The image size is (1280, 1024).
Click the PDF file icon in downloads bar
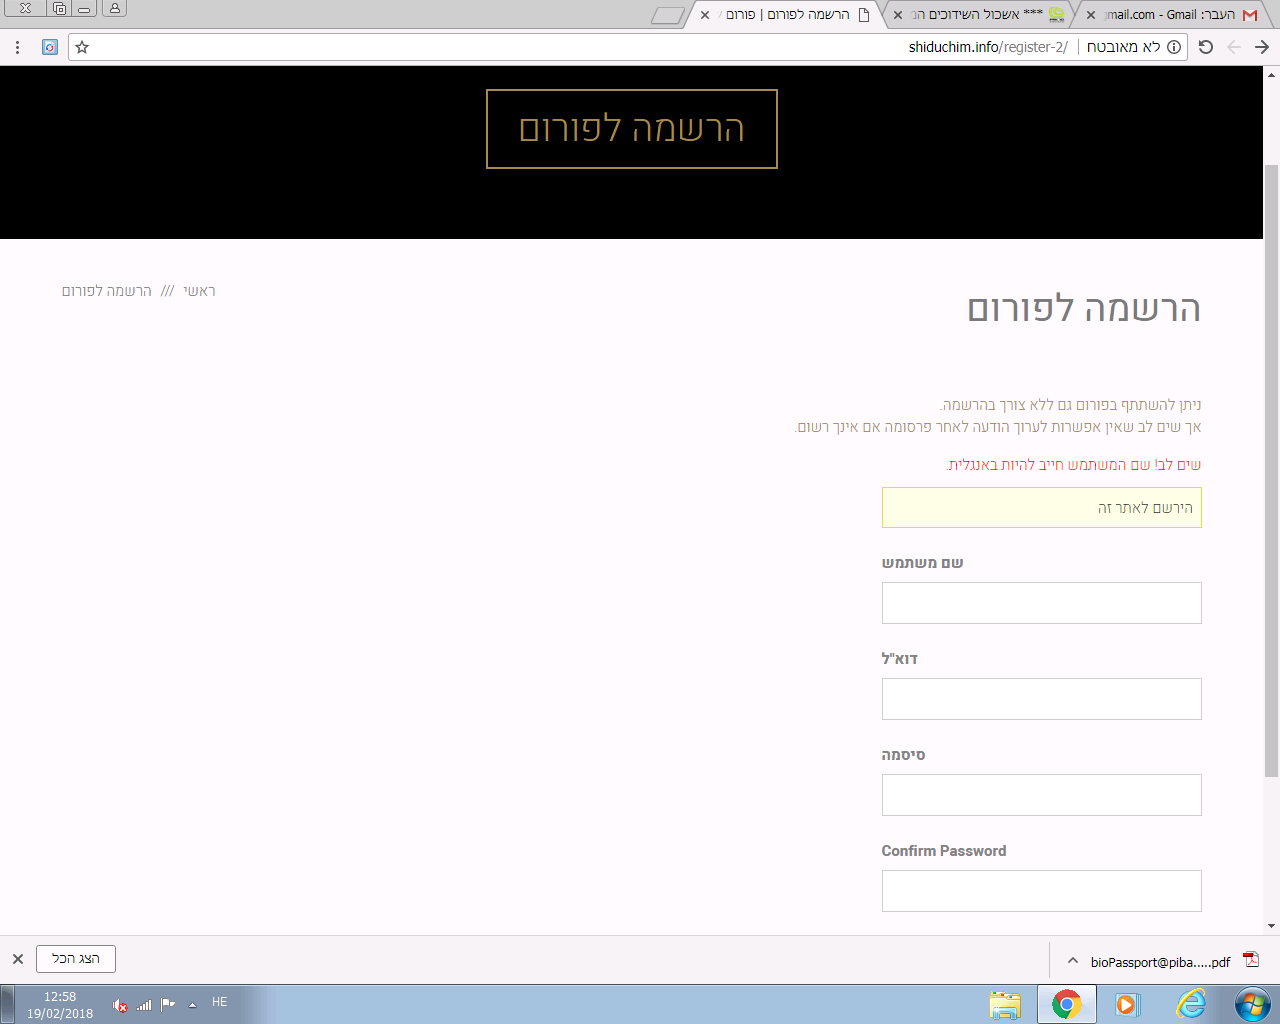(1251, 960)
